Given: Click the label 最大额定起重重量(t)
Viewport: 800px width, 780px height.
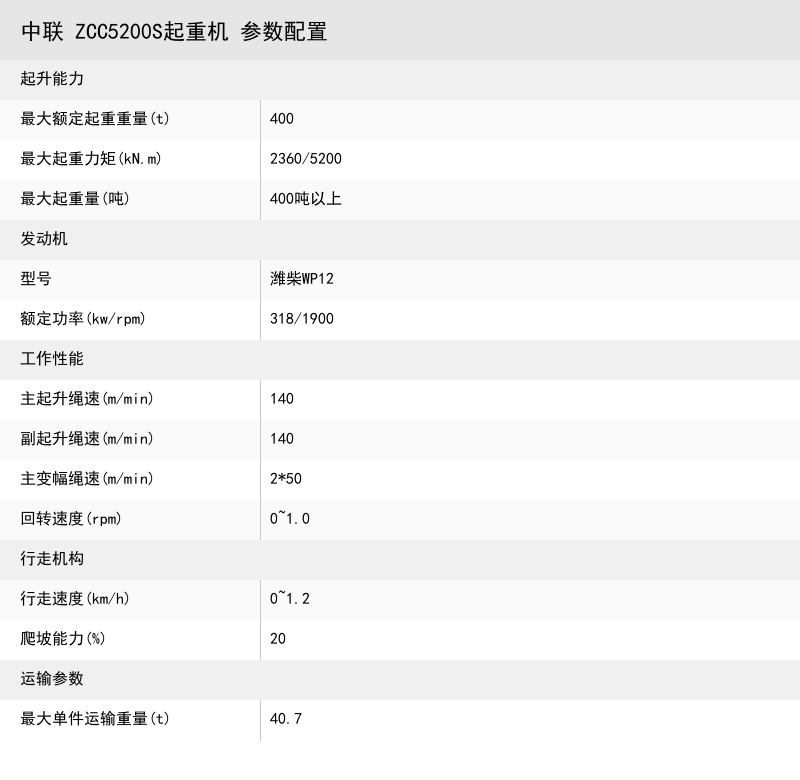Looking at the screenshot, I should click(95, 119).
